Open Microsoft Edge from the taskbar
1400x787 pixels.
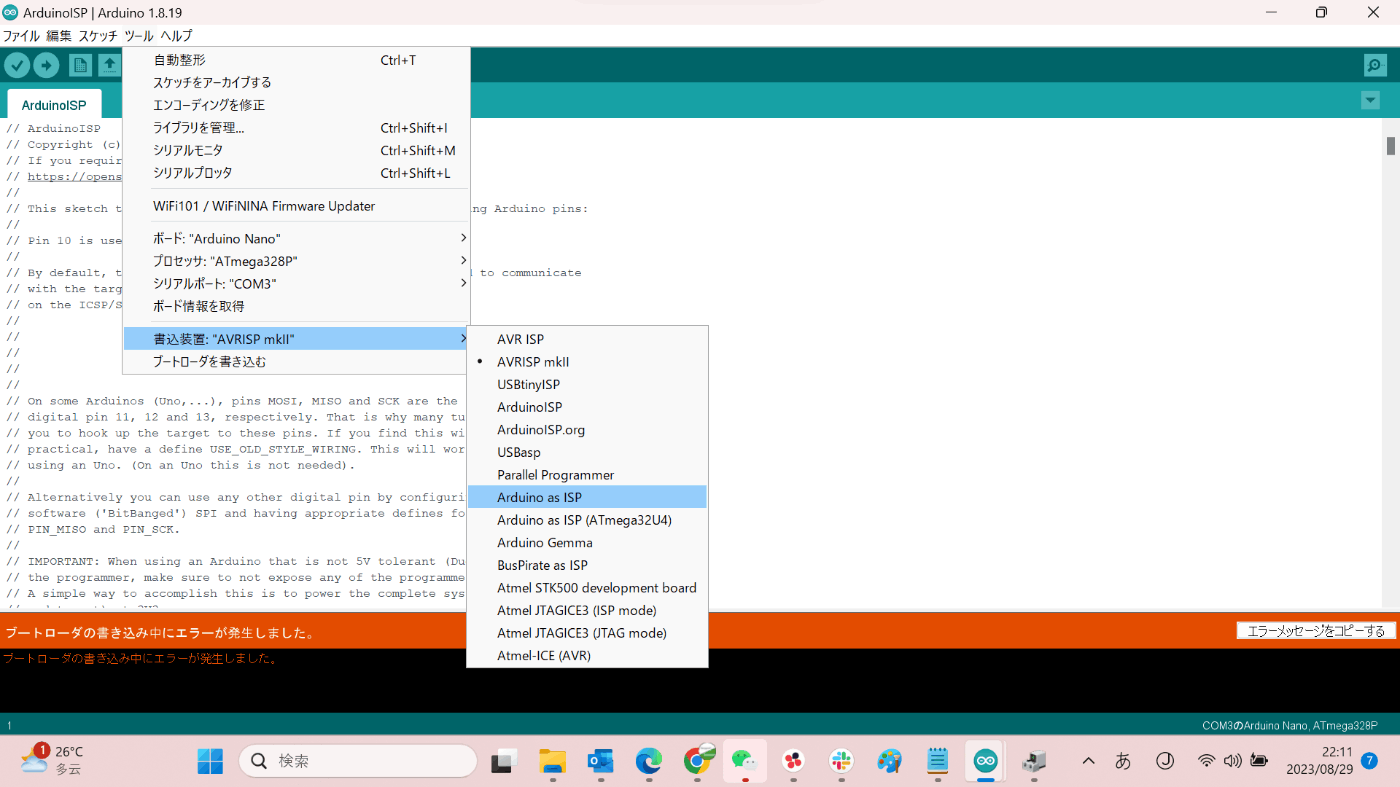649,761
